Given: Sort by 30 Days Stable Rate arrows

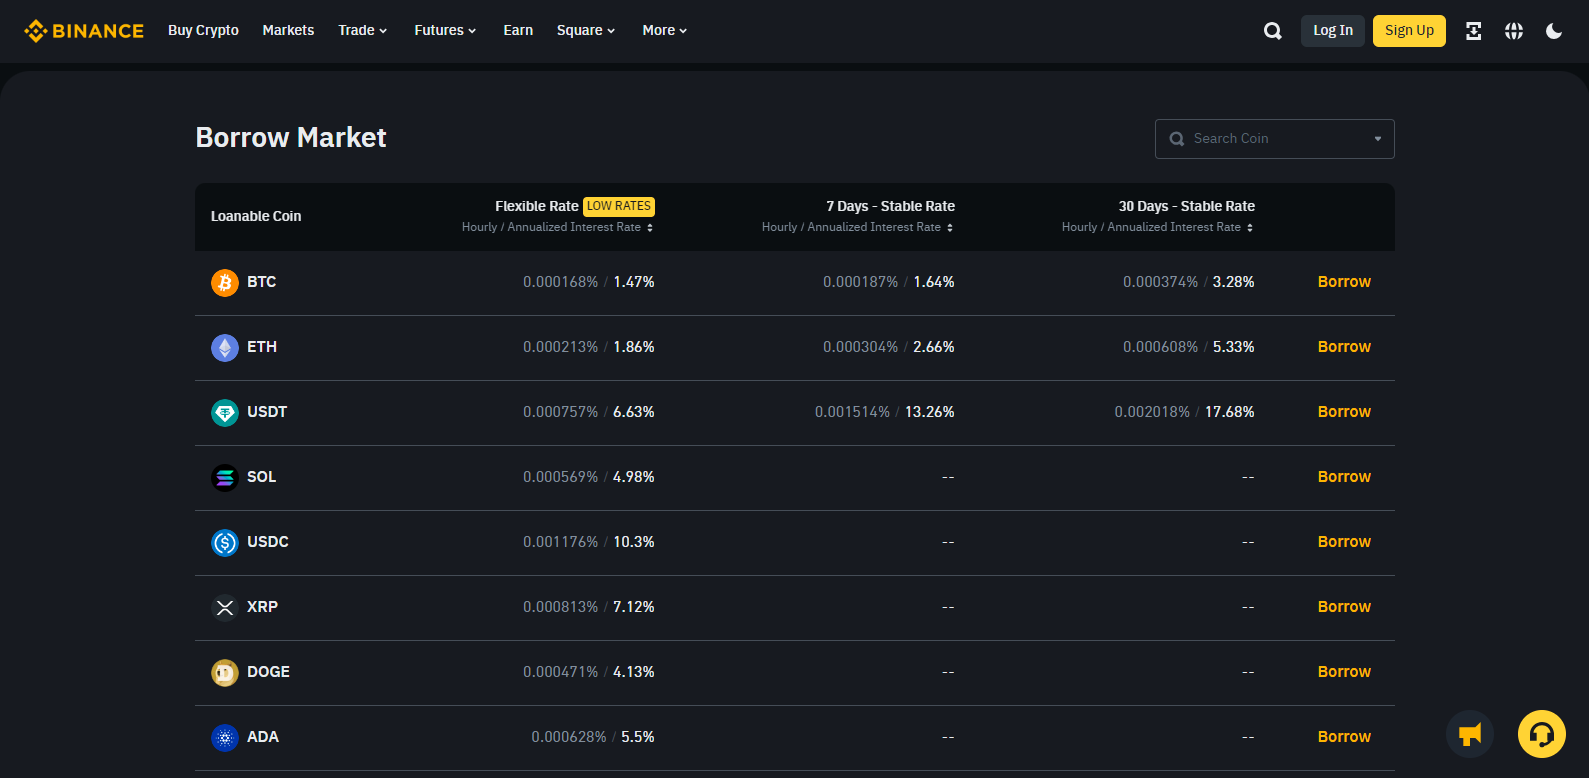Looking at the screenshot, I should (x=1250, y=228).
